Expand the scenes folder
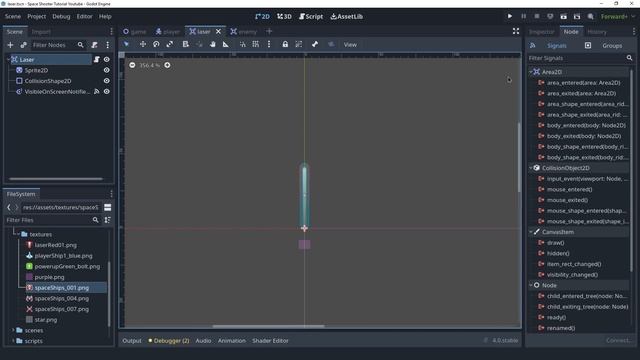Viewport: 640px width, 360px height. click(x=13, y=330)
